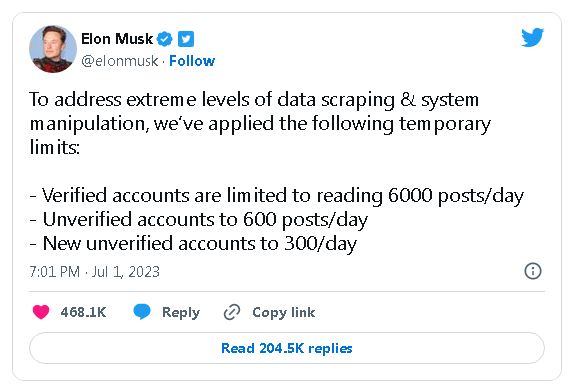Click the blue verified checkmark badge
Viewport: 570px width, 384px height.
[x=165, y=39]
